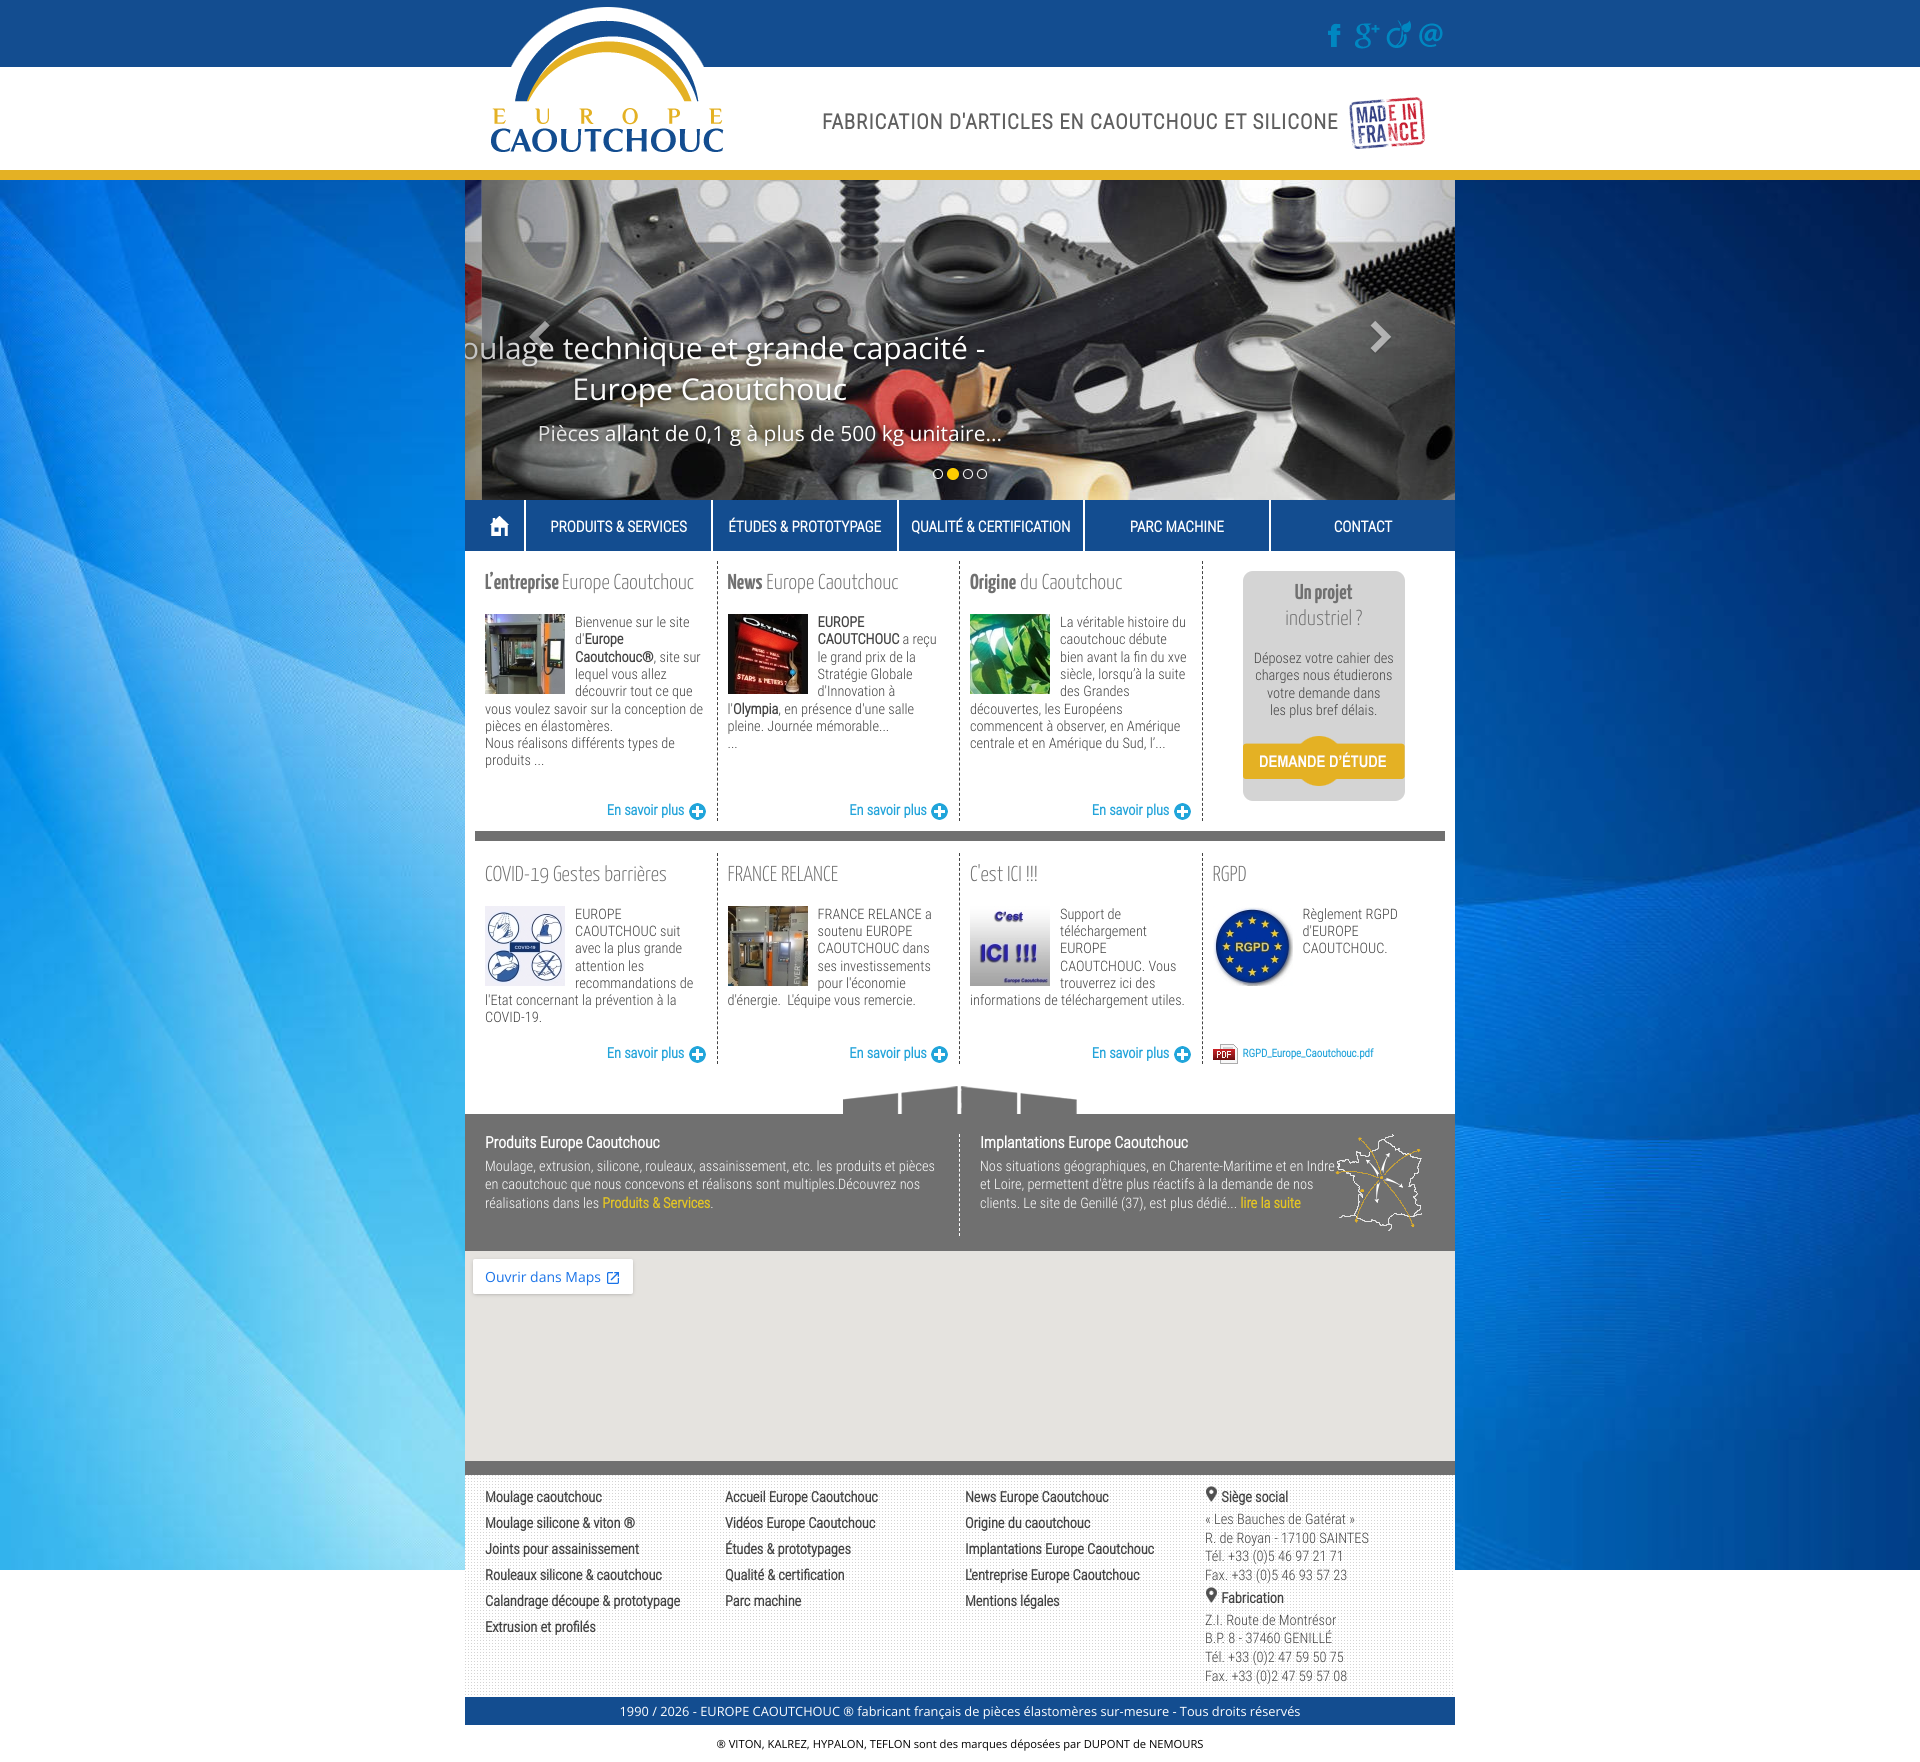Image resolution: width=1920 pixels, height=1762 pixels.
Task: Open En savoir plus under COVID-19 Gestes barrières
Action: pos(656,1054)
